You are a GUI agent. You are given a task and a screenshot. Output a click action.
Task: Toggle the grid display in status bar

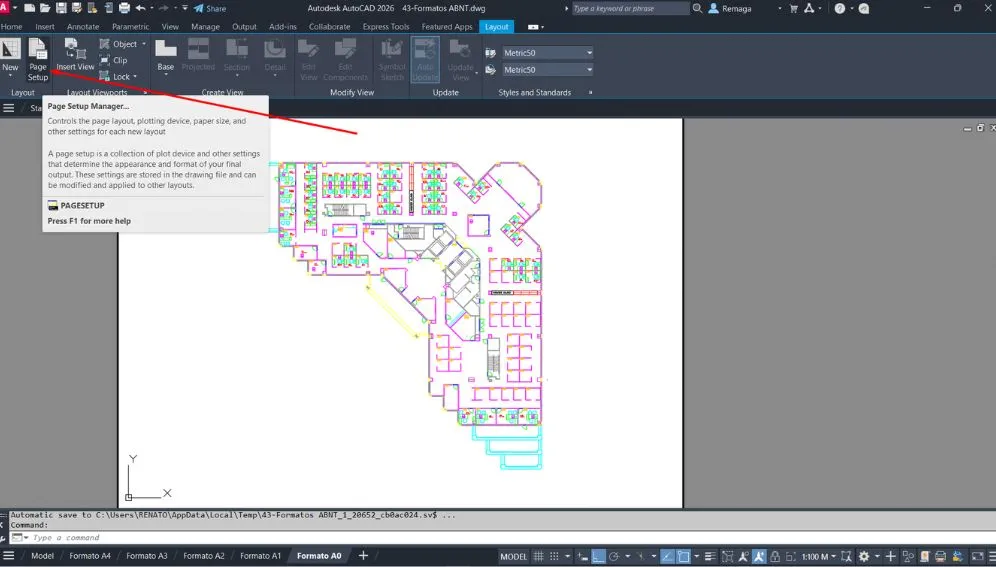coord(539,556)
